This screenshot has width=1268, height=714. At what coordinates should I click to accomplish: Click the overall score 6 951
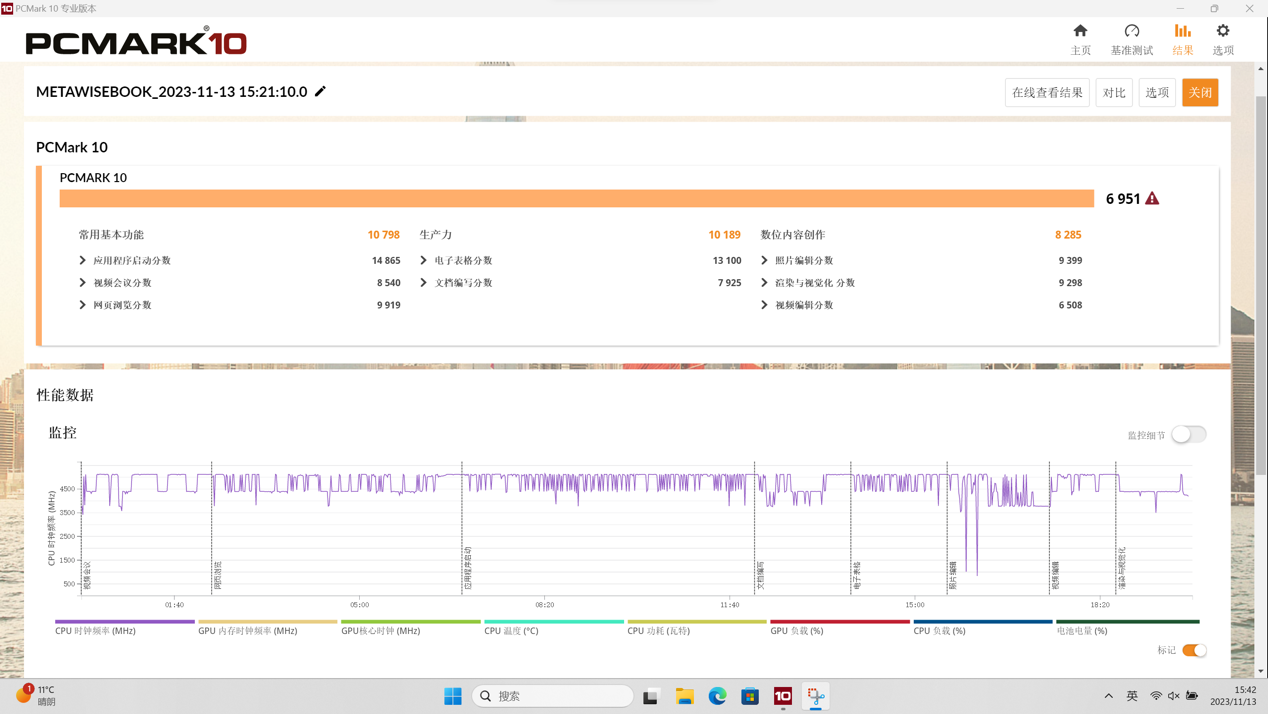tap(1123, 199)
